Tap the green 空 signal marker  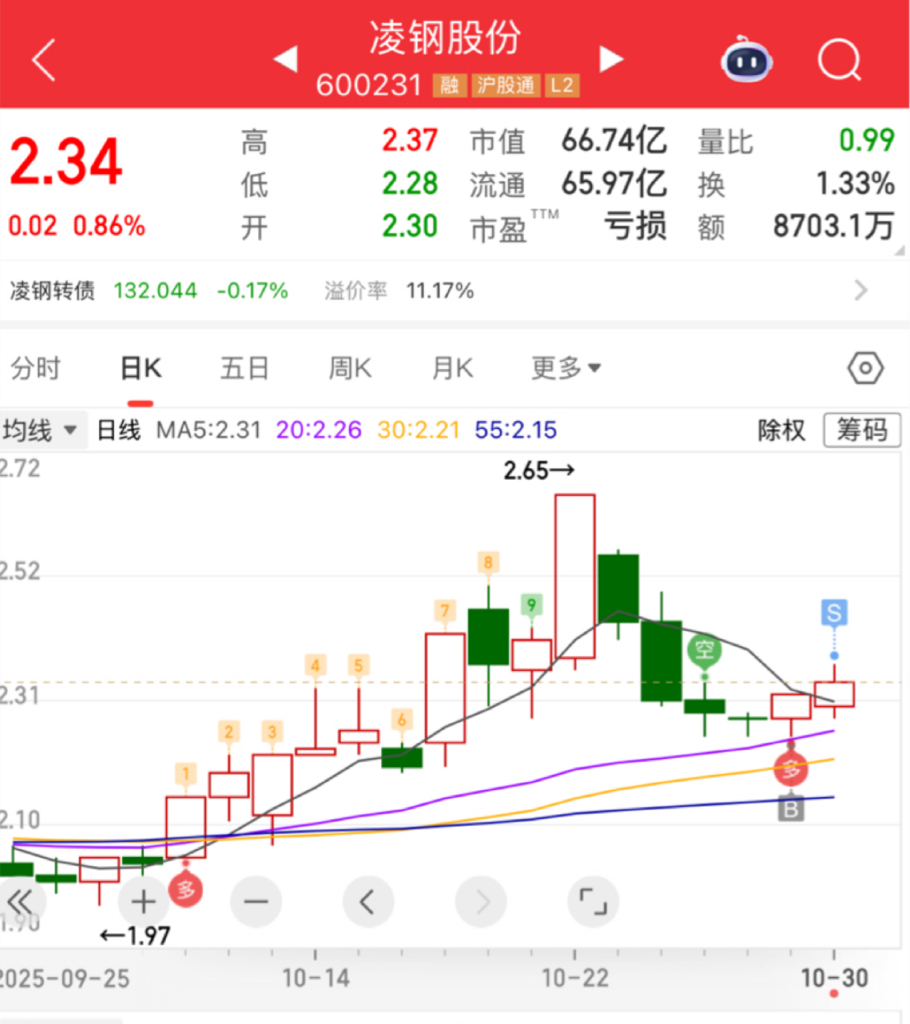tap(704, 650)
